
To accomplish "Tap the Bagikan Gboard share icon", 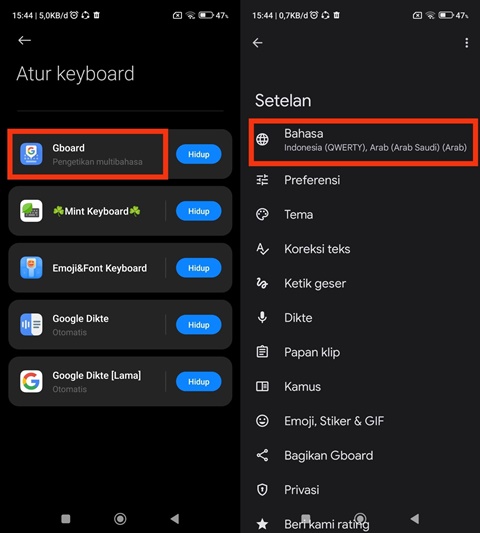I will pos(262,455).
